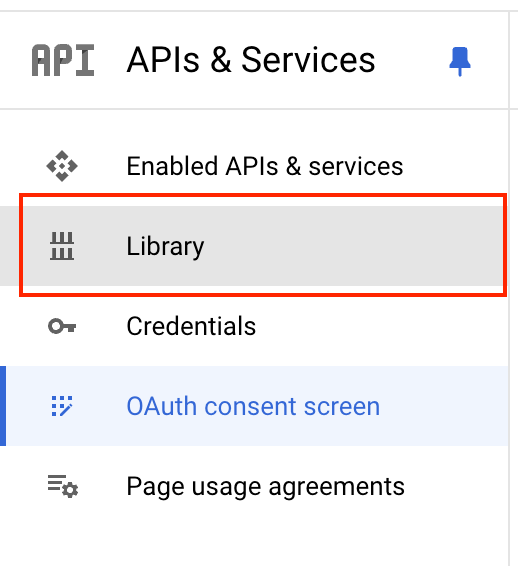Click the empty gray area of the Library row
The height and width of the screenshot is (566, 518).
coord(354,246)
